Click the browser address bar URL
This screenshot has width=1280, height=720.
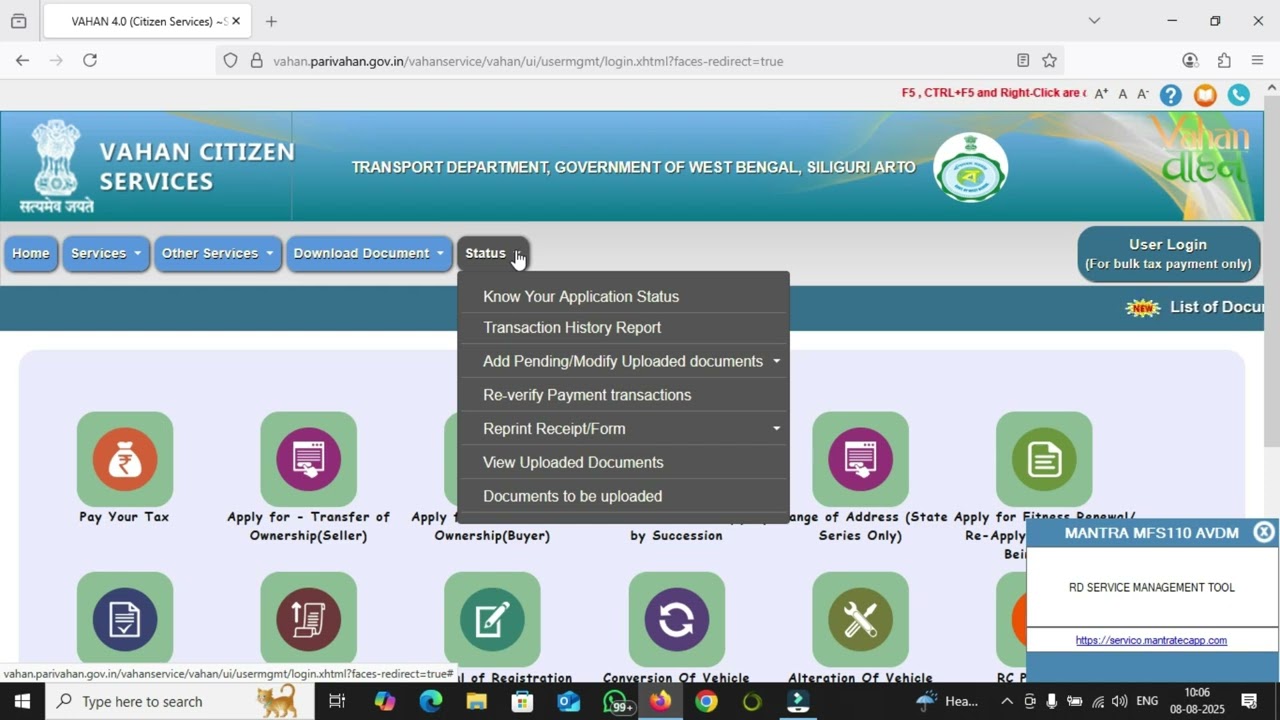tap(528, 61)
